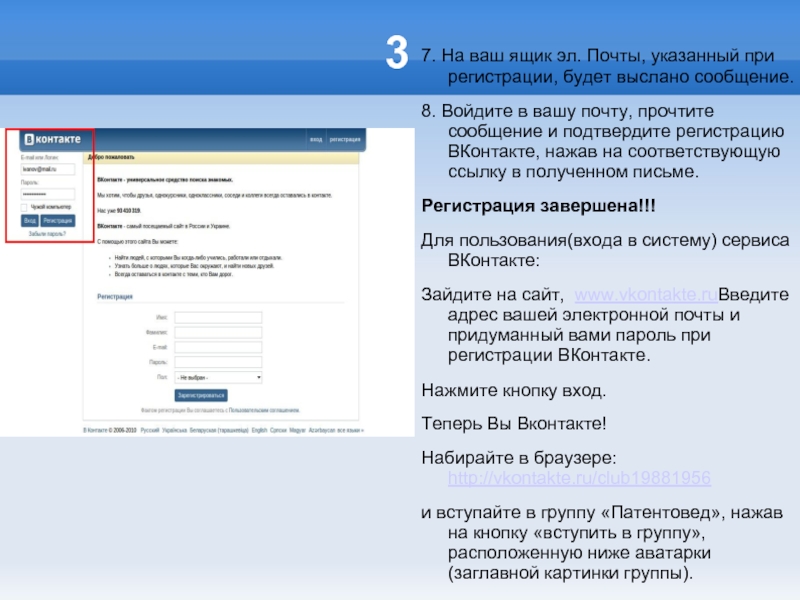This screenshot has height=600, width=800.
Task: Open the http://vkontakte.ru/club19881956 link
Action: click(579, 478)
